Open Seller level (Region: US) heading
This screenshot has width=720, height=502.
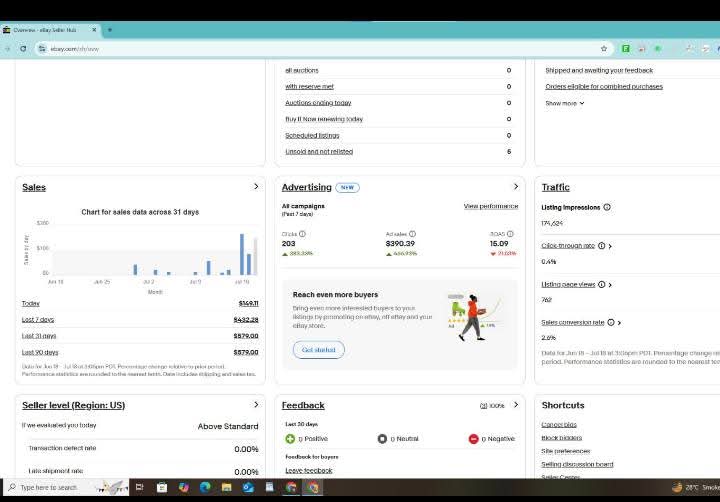(x=73, y=405)
